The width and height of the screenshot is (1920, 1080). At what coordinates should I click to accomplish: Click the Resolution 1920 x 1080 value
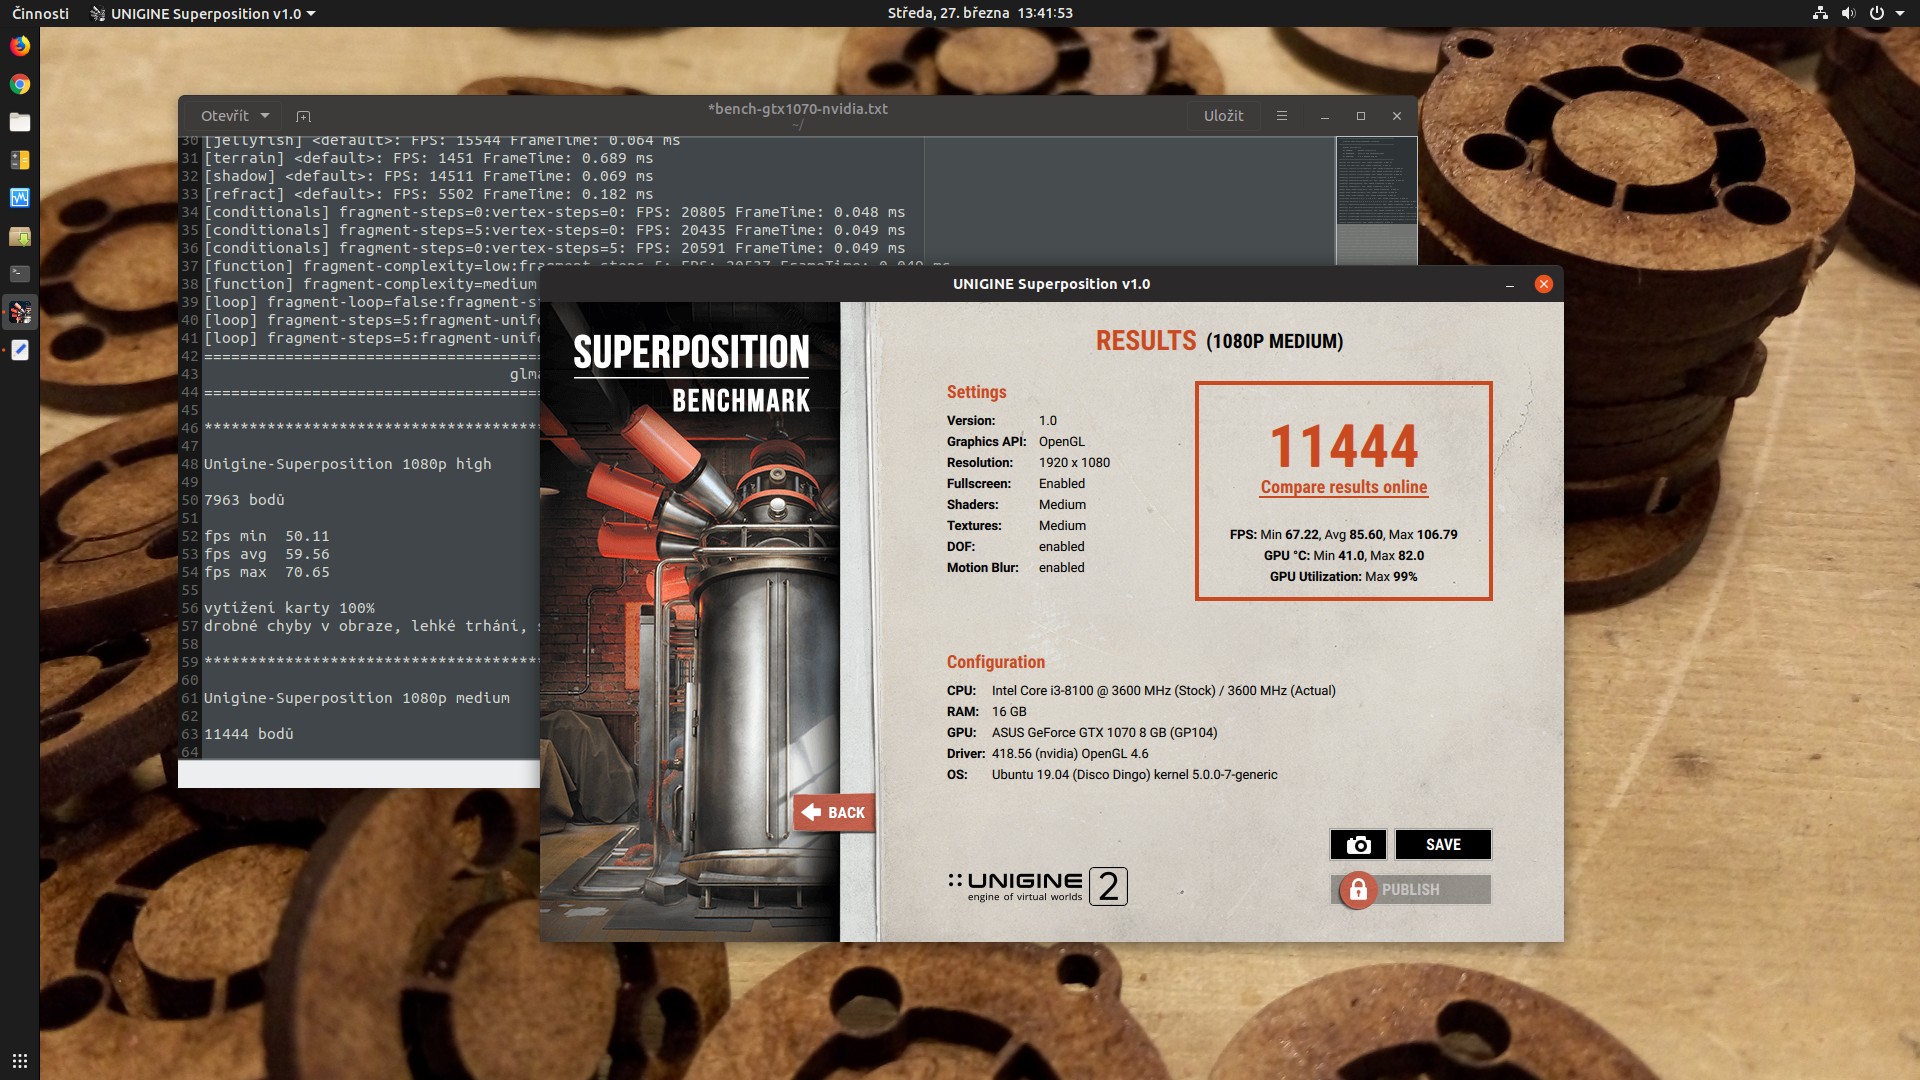click(x=1074, y=463)
